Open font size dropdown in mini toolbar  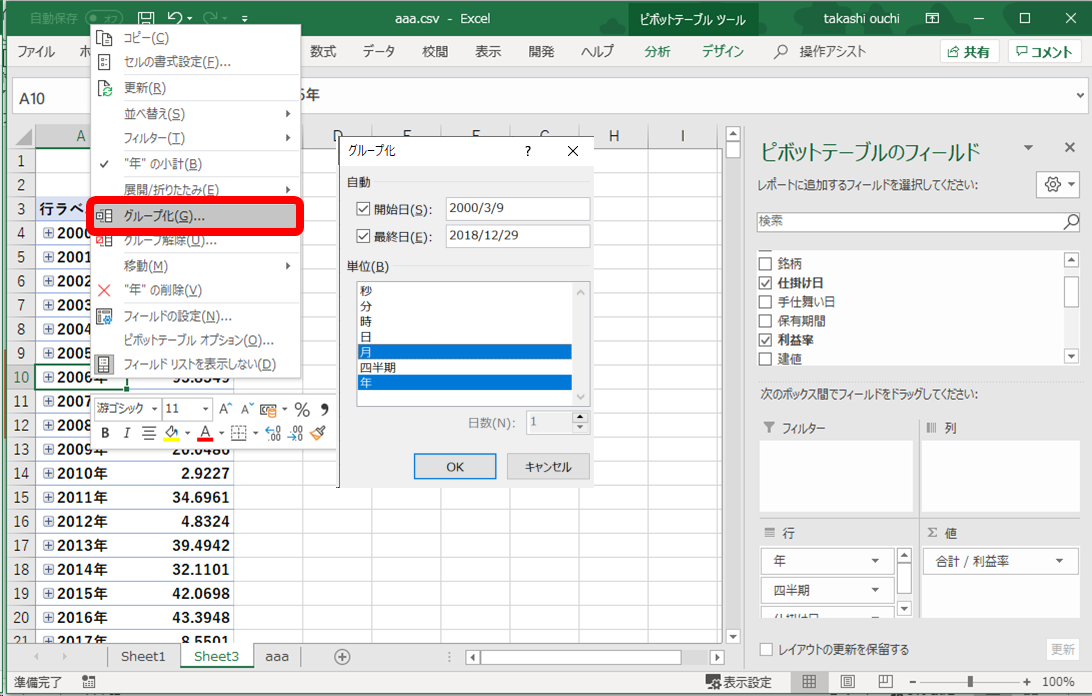[205, 409]
